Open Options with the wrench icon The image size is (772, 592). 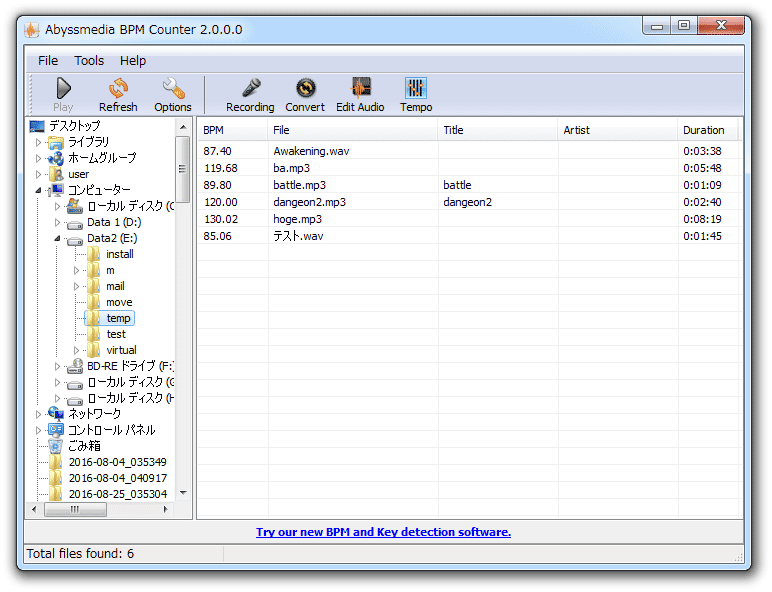[173, 89]
